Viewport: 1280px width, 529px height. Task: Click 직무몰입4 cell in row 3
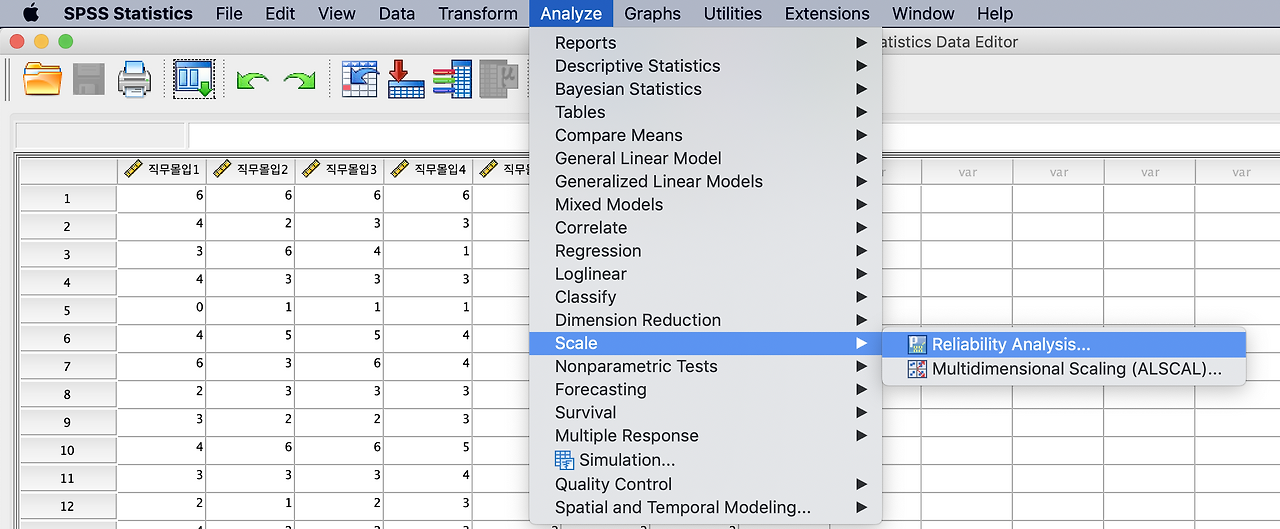(428, 253)
